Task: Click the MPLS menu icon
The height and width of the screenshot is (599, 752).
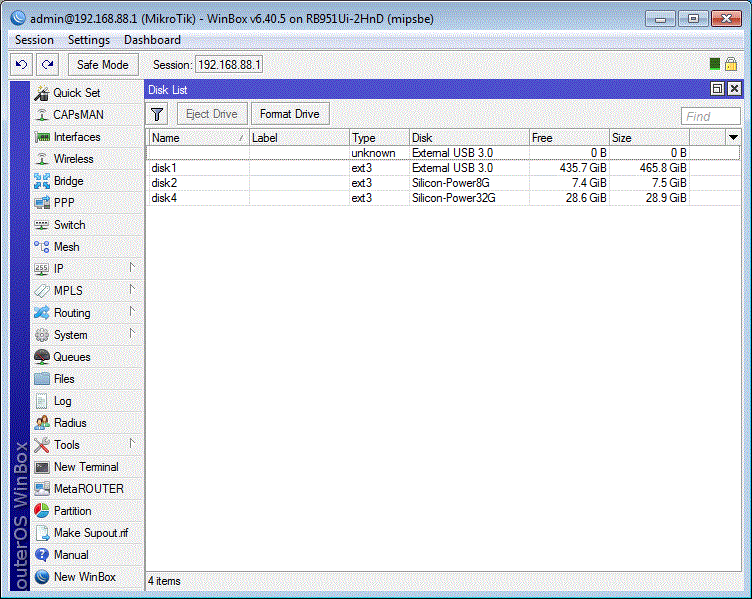Action: coord(42,291)
